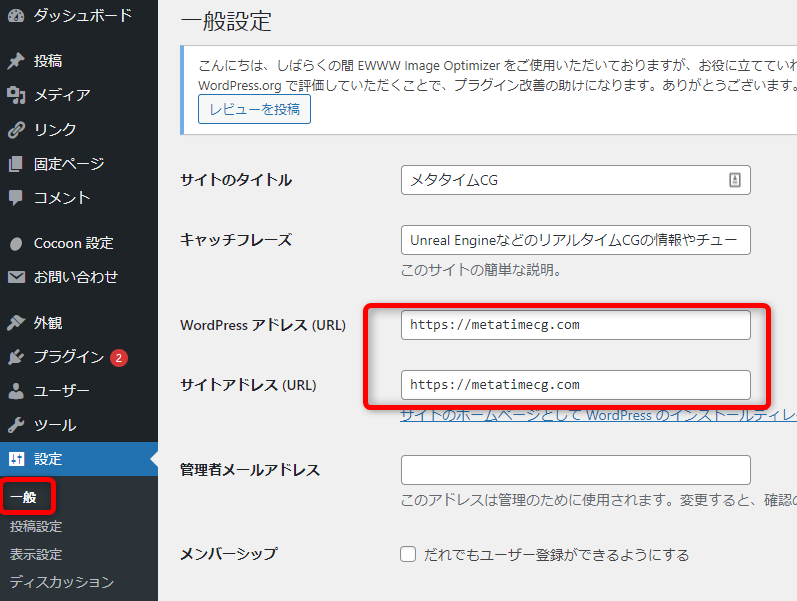797x601 pixels.
Task: Click the このアドレスは管理のために description text
Action: (598, 500)
